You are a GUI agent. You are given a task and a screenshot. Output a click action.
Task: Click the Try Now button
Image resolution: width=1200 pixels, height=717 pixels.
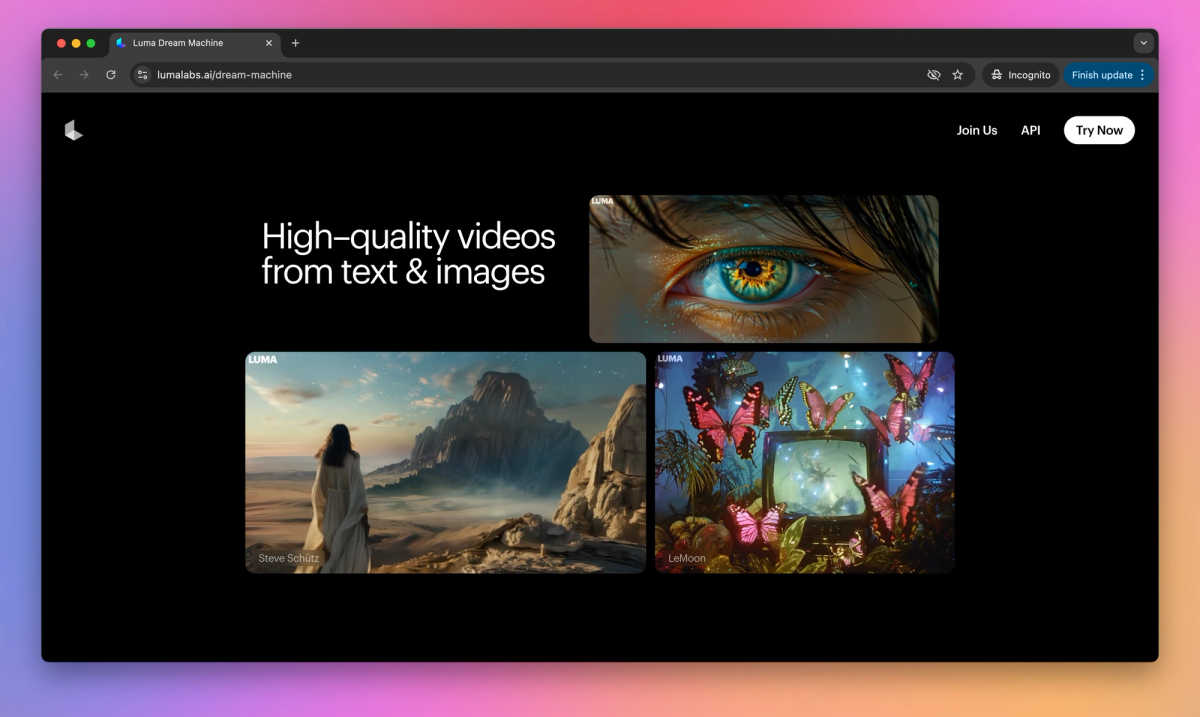(1099, 130)
